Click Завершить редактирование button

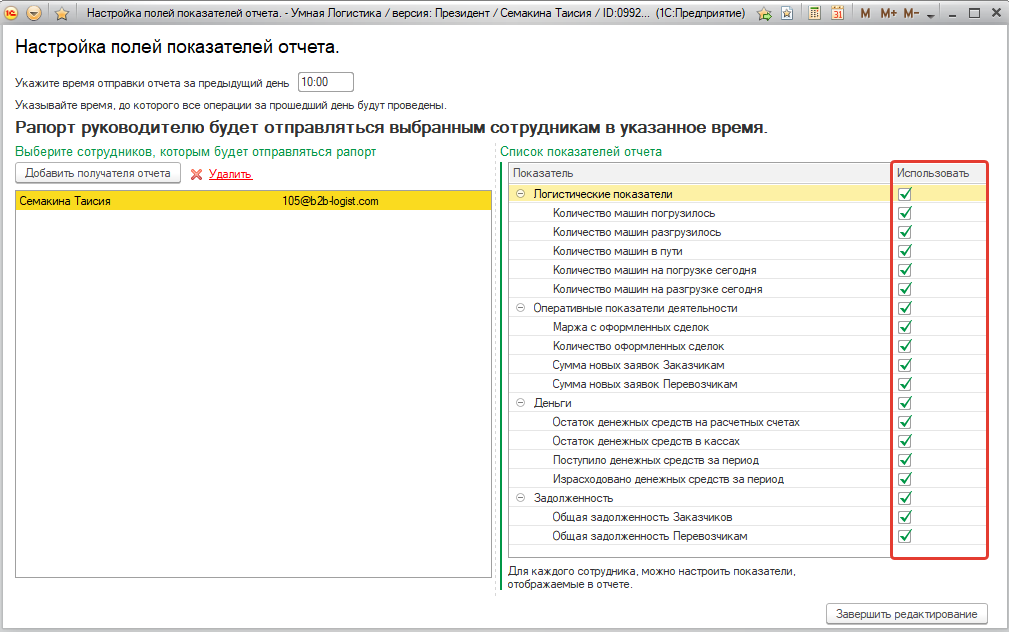pos(907,614)
